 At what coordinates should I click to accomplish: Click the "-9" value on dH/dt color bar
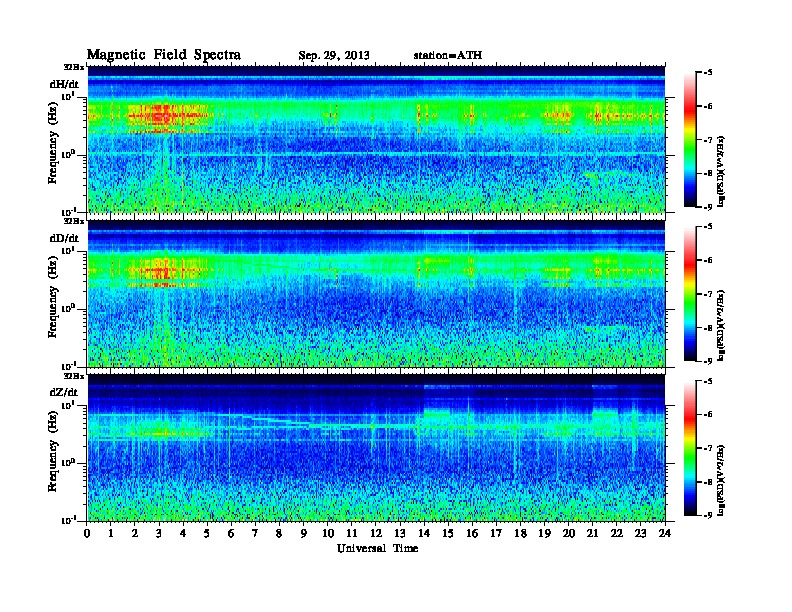click(x=707, y=207)
